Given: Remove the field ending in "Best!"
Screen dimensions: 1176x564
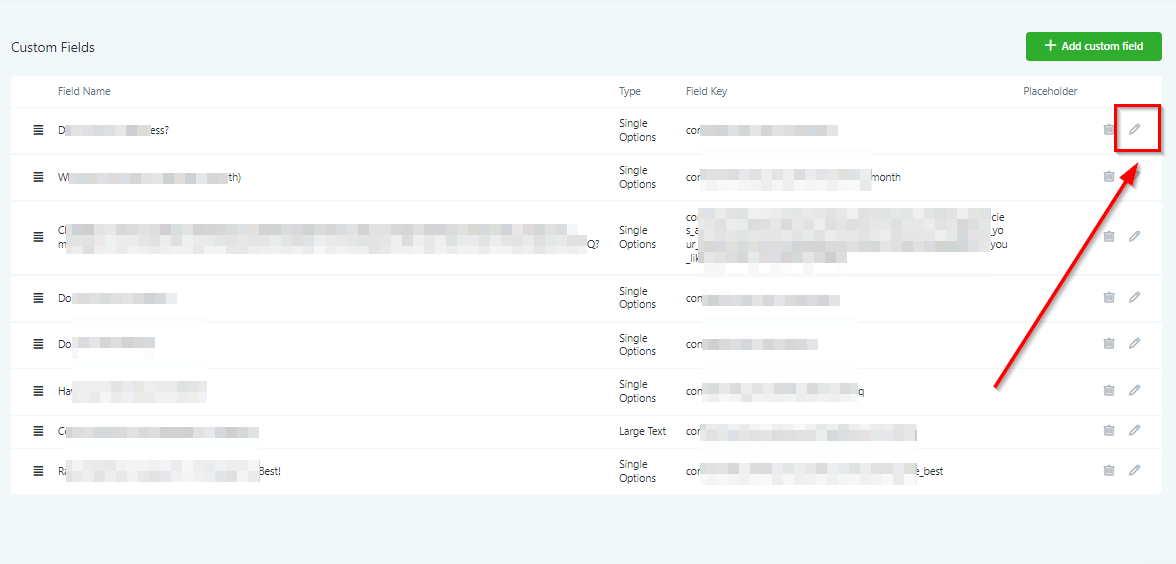Looking at the screenshot, I should pyautogui.click(x=1108, y=470).
